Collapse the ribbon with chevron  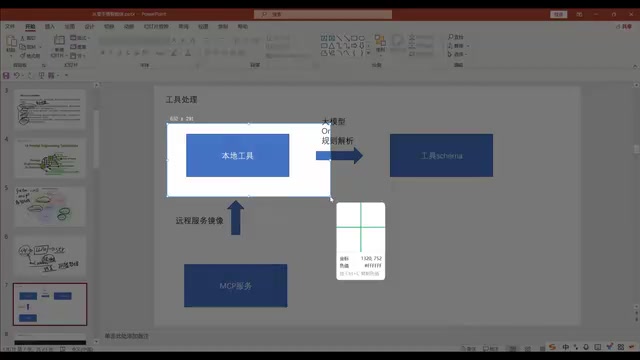[x=635, y=66]
